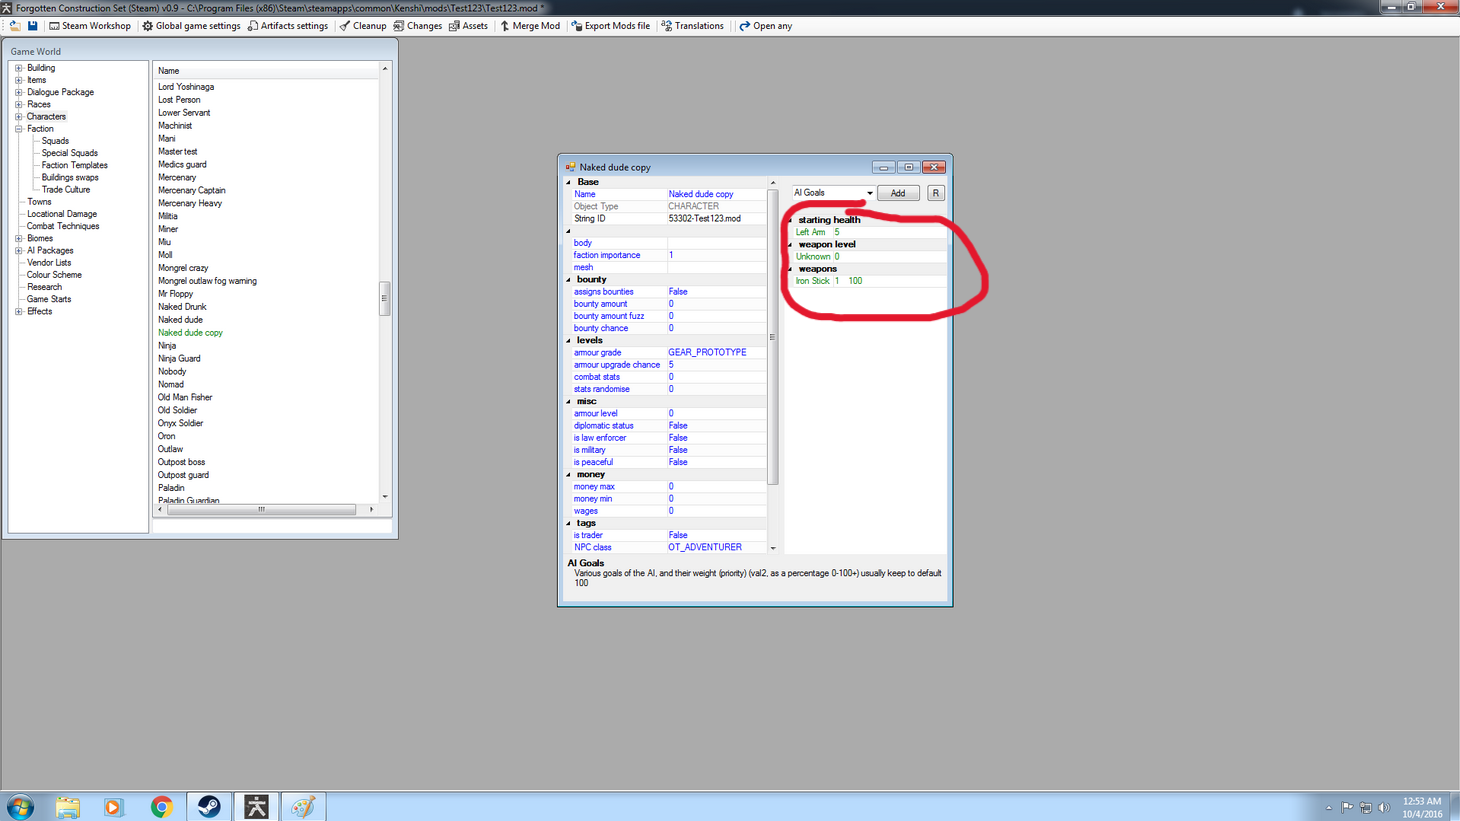Click the R button
Viewport: 1460px width, 821px height.
[x=936, y=193]
